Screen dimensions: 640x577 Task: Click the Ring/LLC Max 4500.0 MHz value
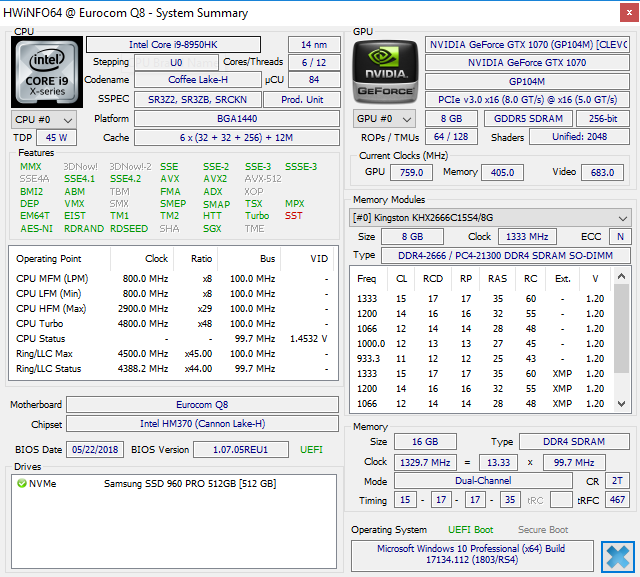coord(143,354)
